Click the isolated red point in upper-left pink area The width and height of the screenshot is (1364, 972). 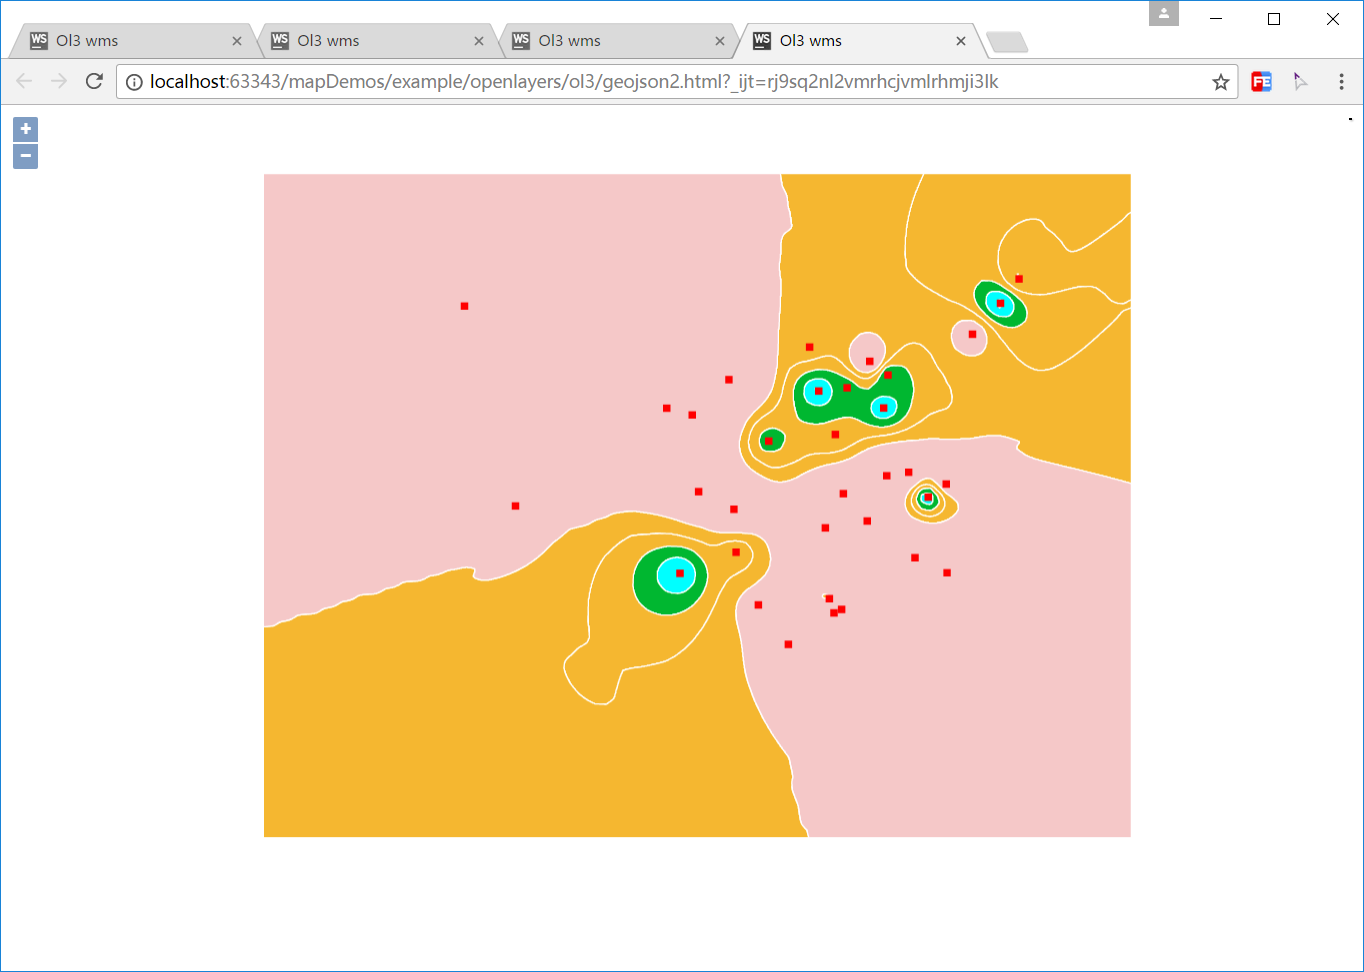[x=464, y=306]
